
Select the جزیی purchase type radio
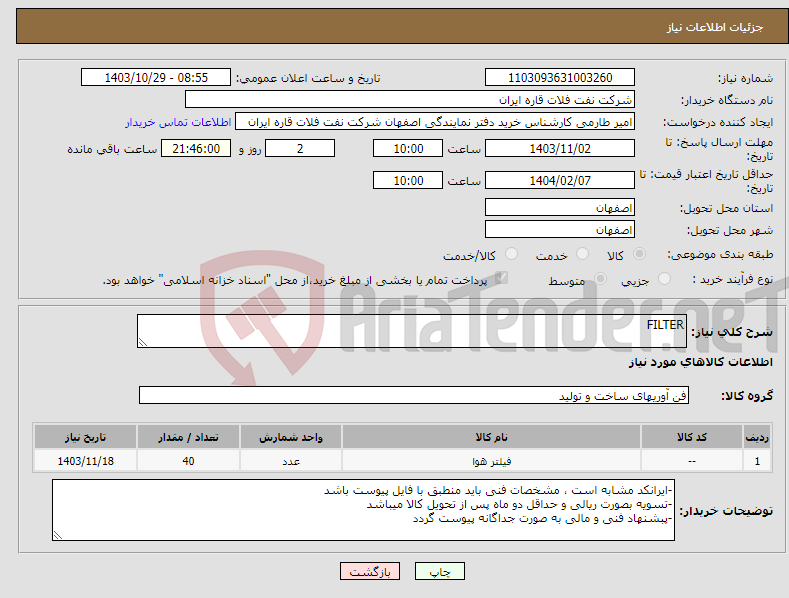click(664, 278)
